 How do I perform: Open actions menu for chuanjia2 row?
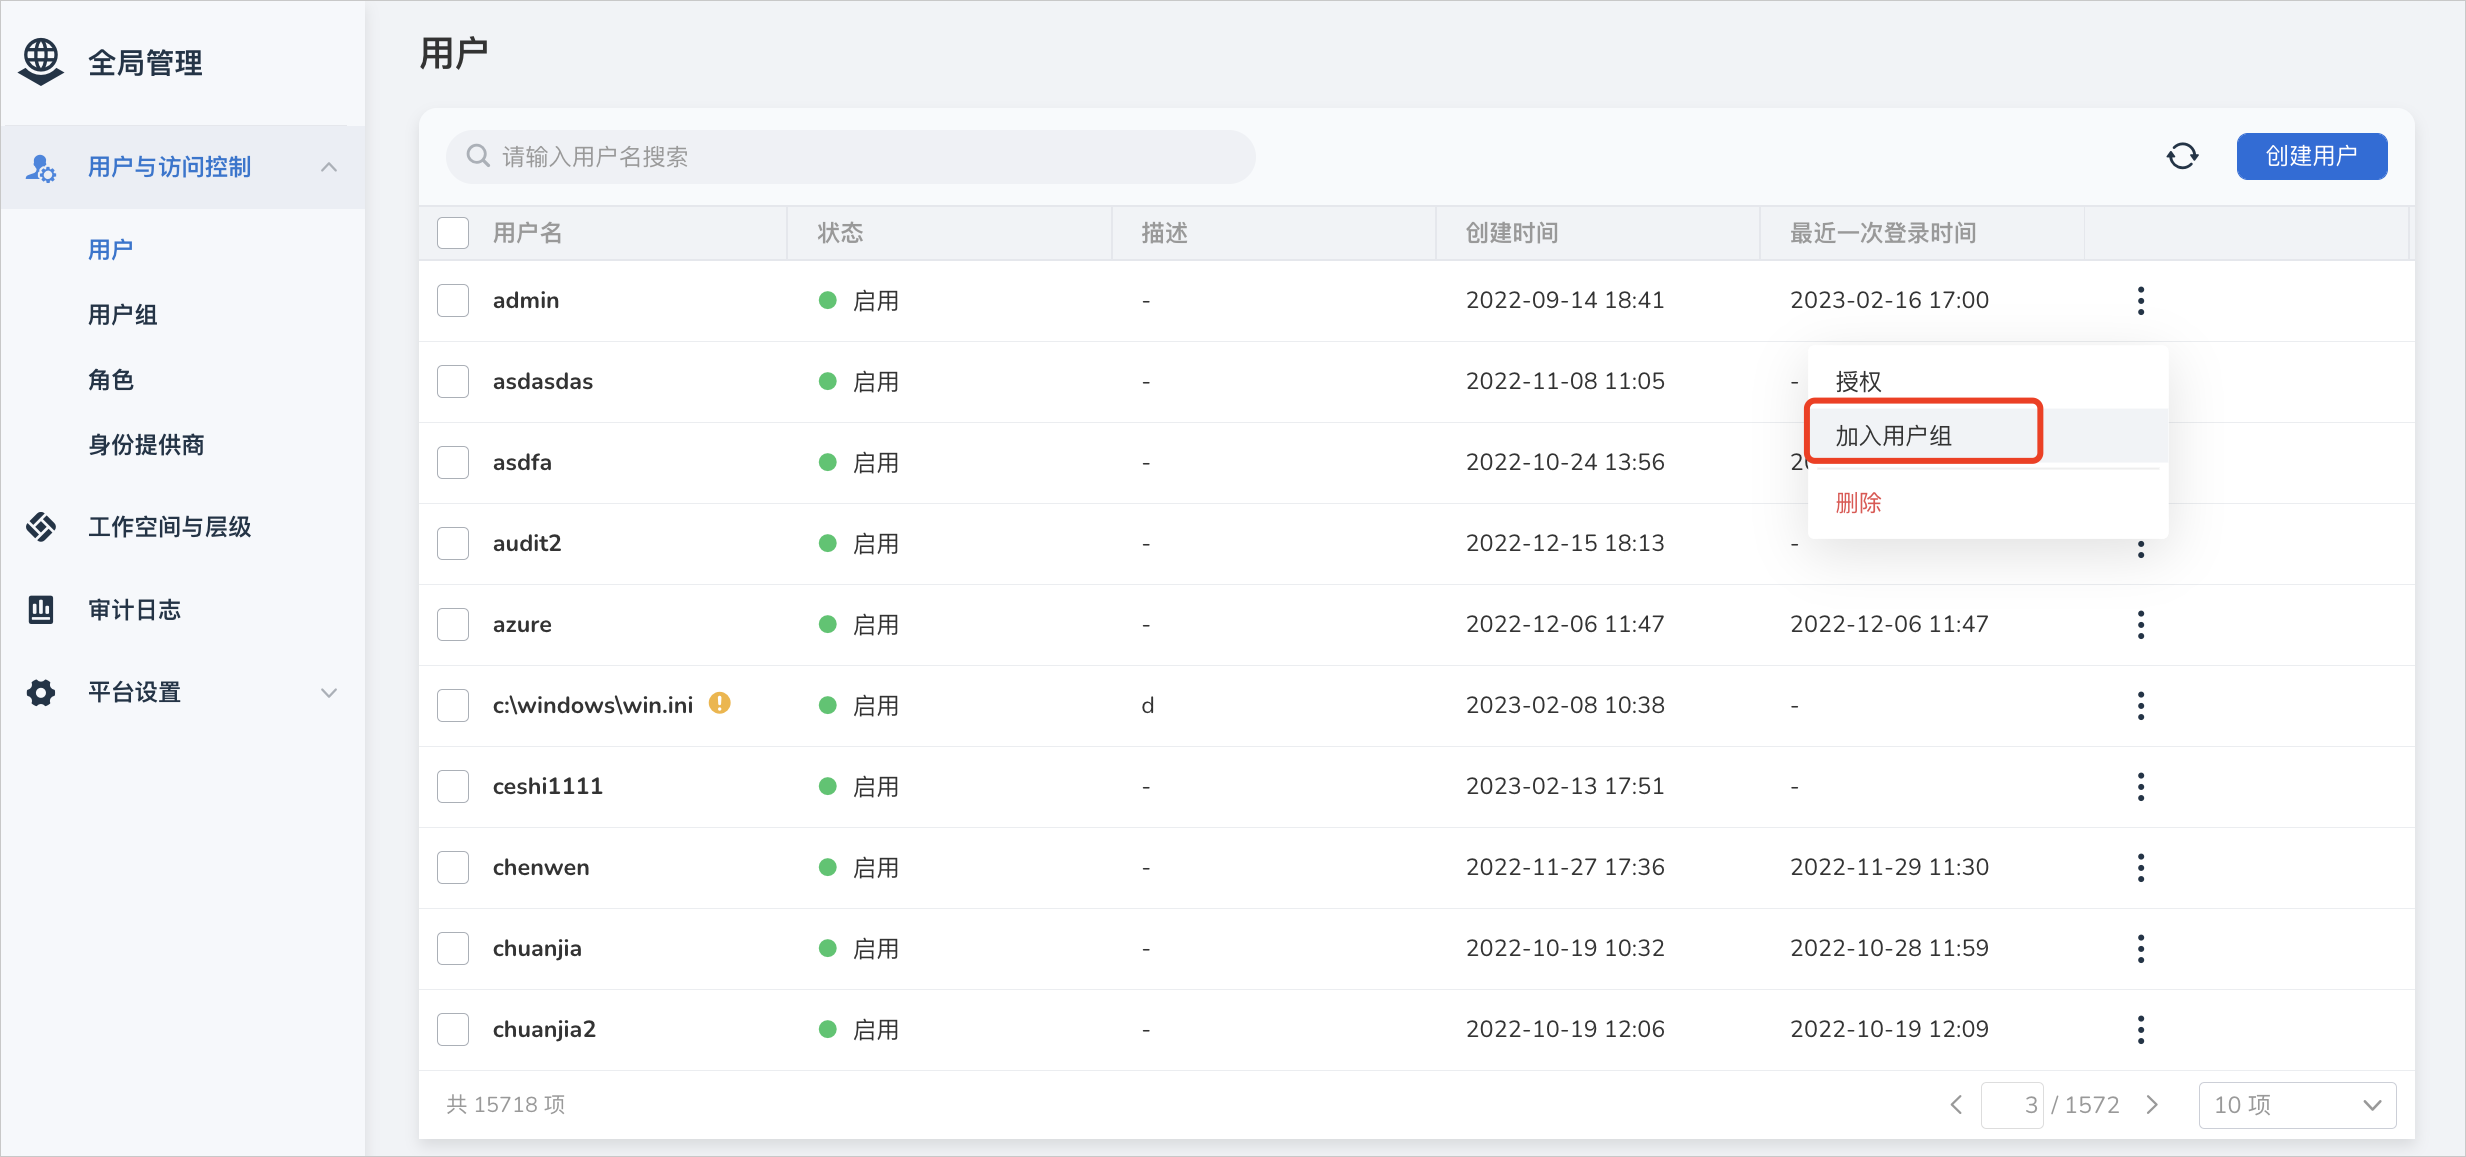click(2141, 1030)
